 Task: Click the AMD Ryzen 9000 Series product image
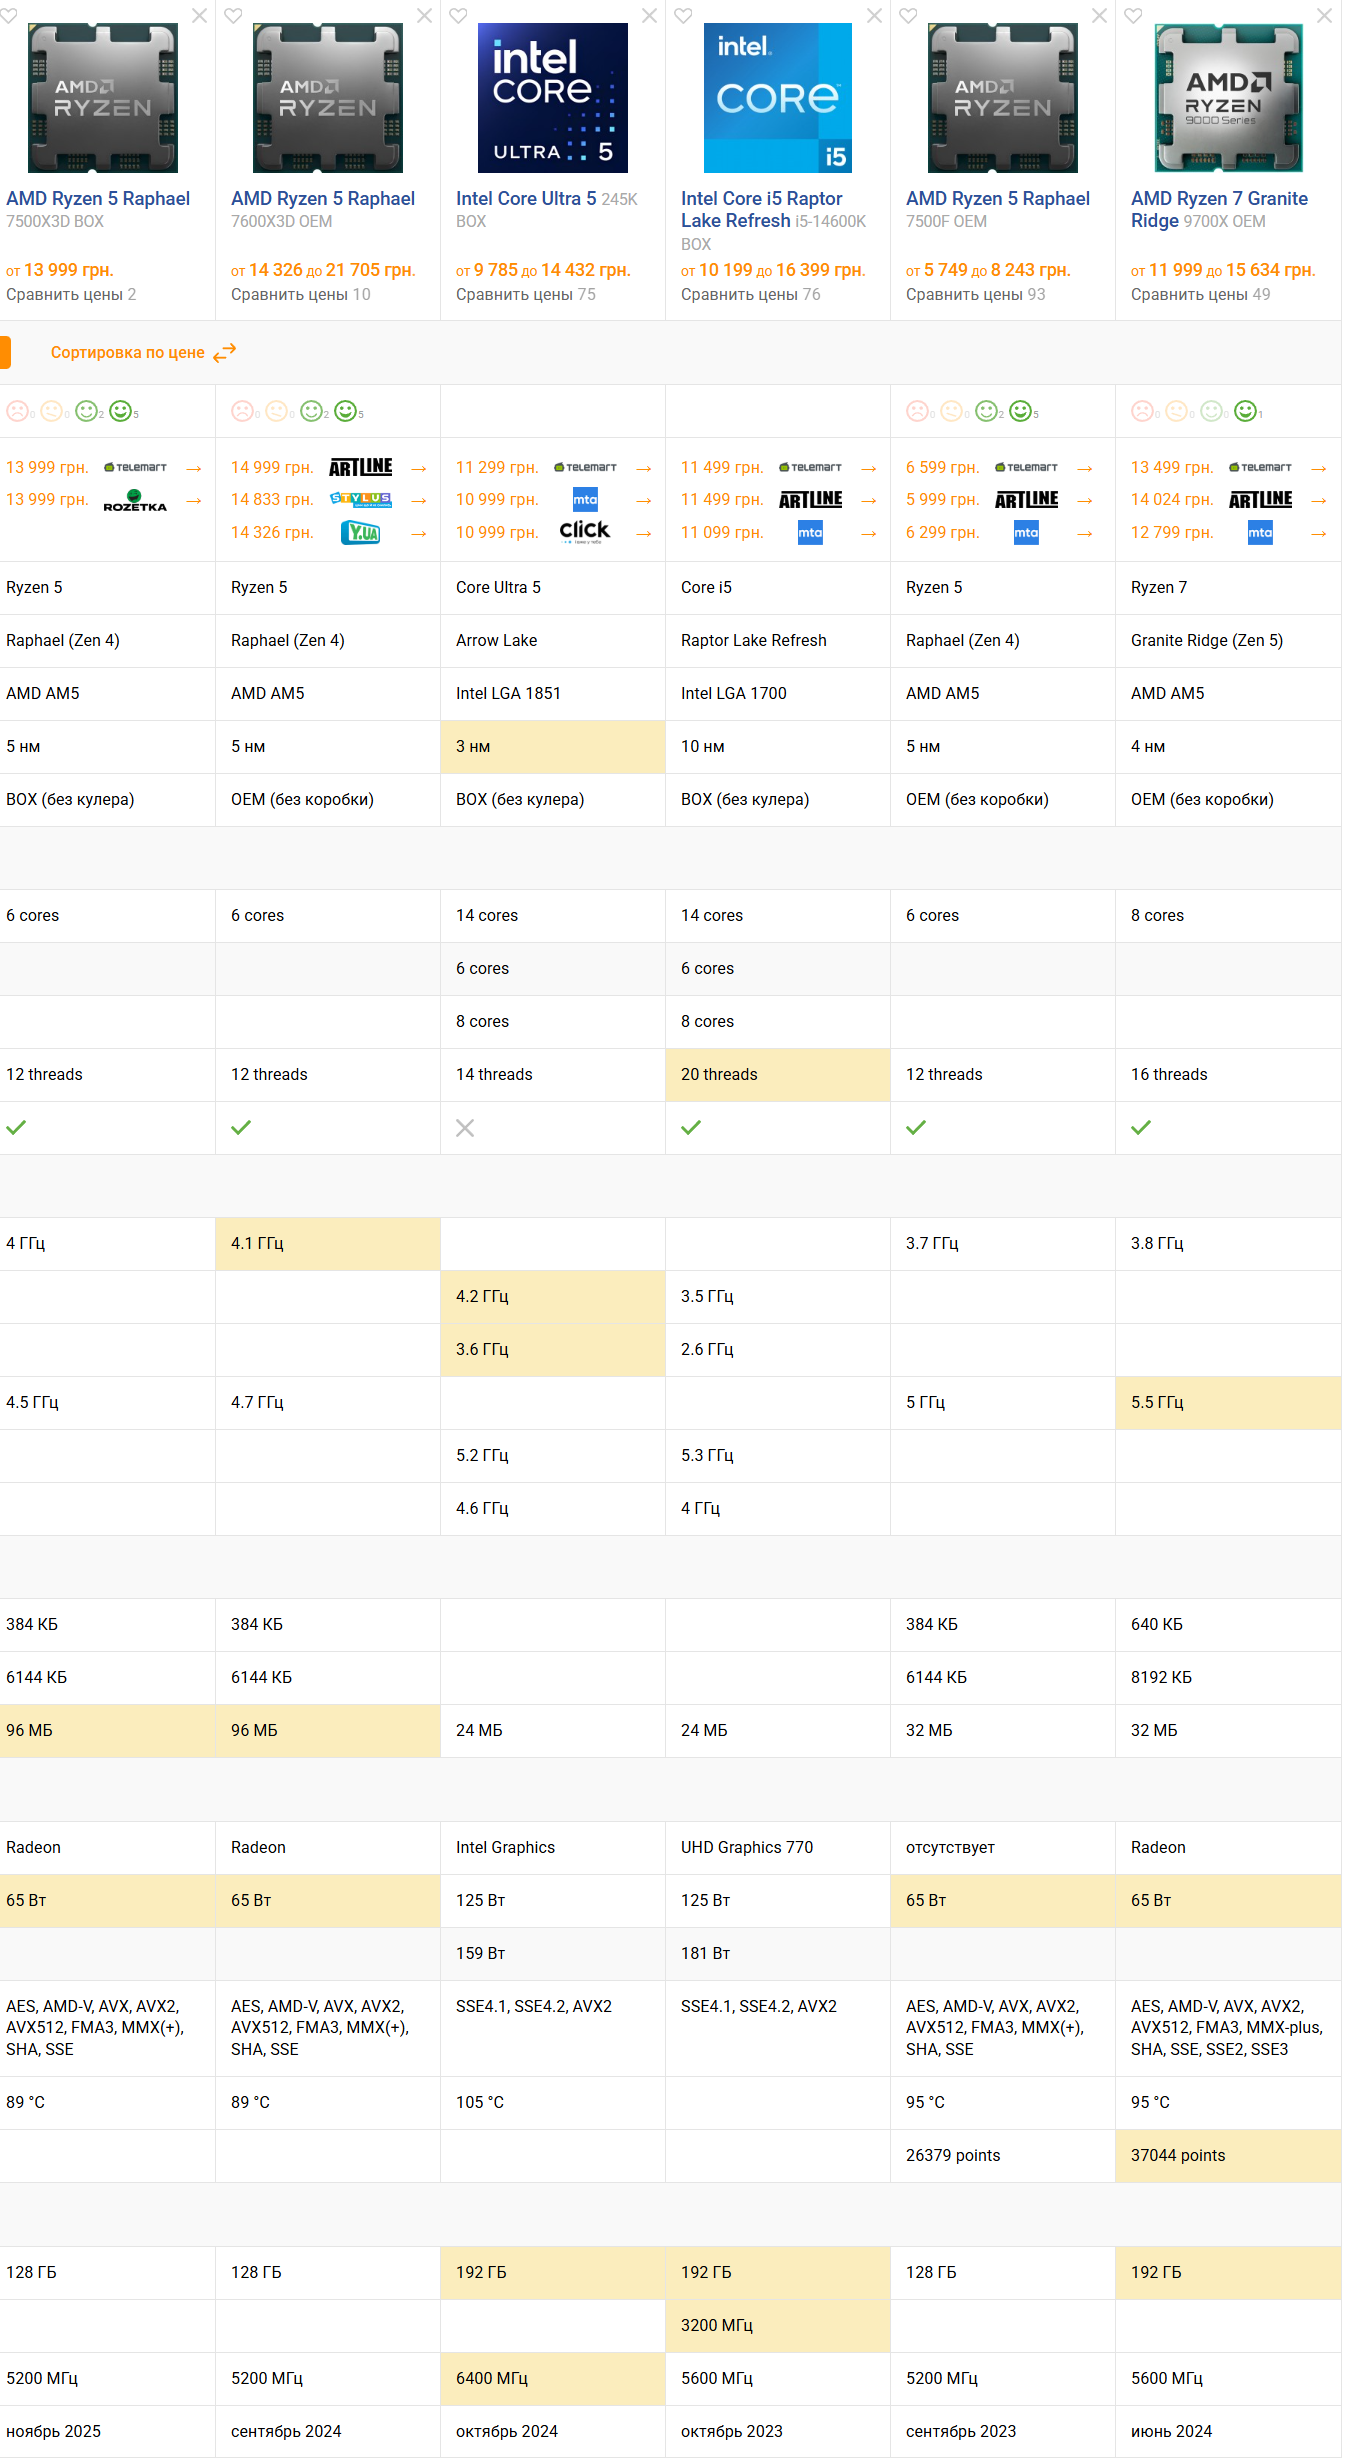[1228, 98]
